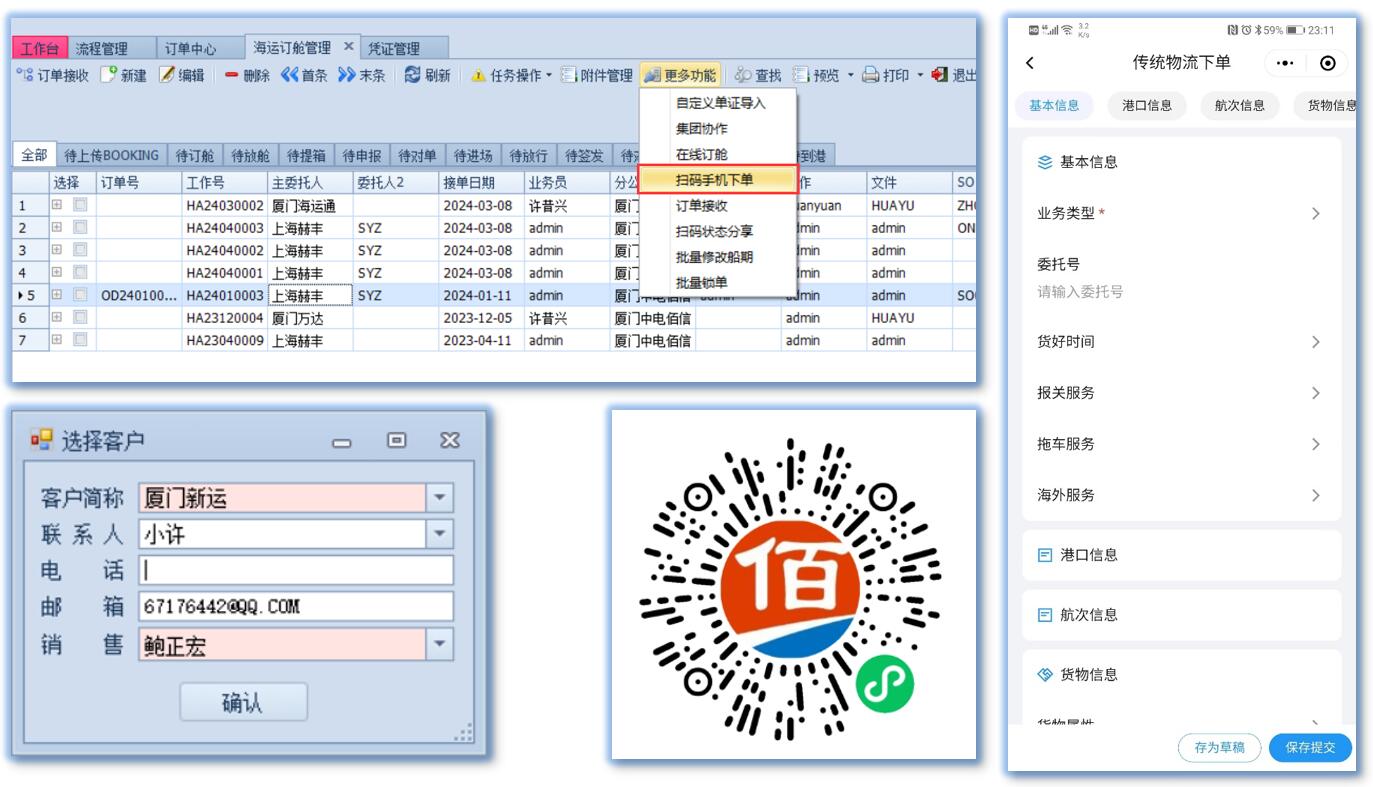This screenshot has width=1373, height=787.
Task: Select 自定义单证导入 menu entry
Action: [720, 103]
